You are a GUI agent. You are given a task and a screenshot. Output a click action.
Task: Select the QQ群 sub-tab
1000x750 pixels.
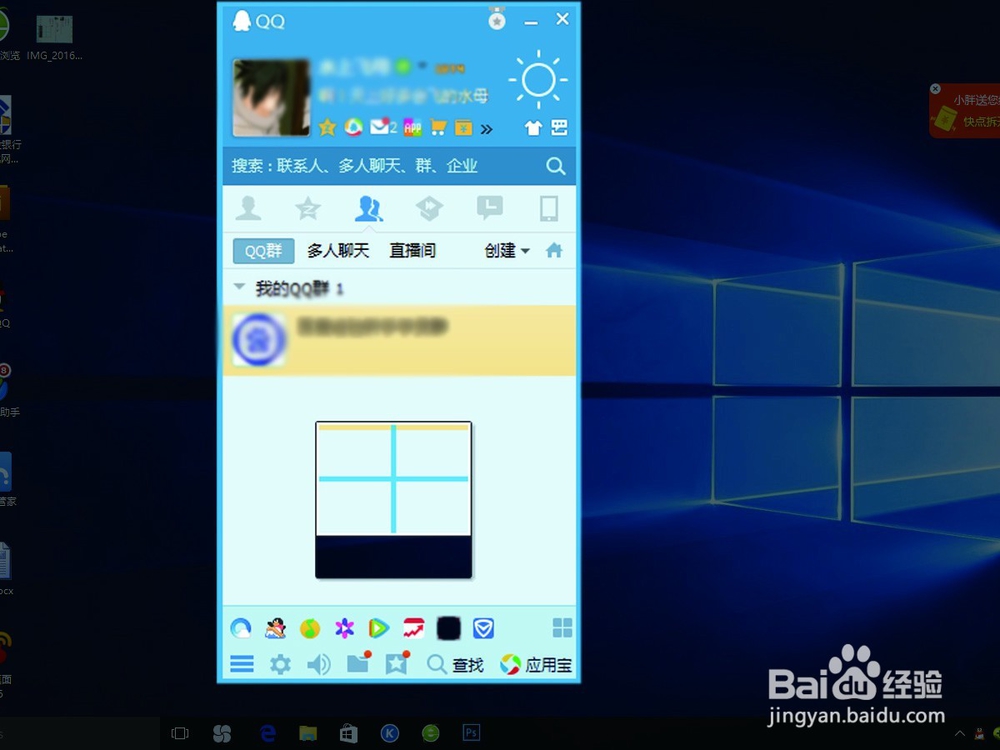pos(263,251)
